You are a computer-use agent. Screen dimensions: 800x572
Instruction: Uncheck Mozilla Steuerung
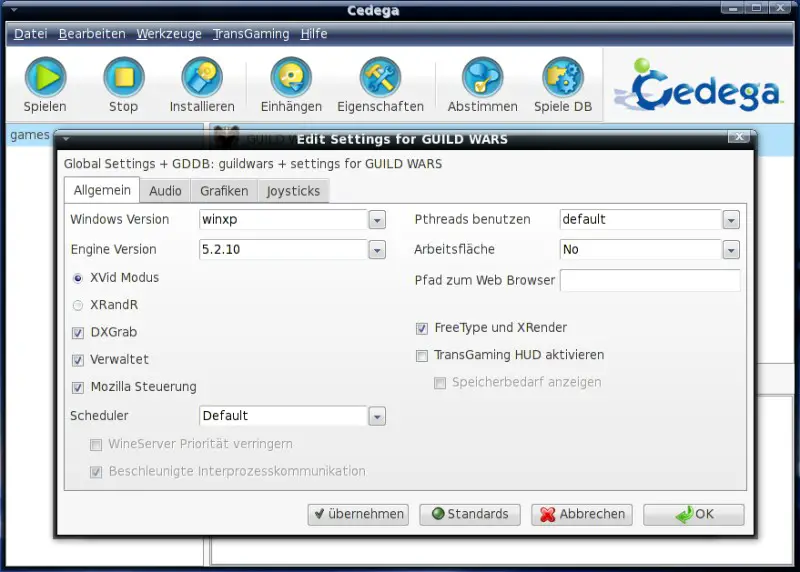pyautogui.click(x=78, y=387)
